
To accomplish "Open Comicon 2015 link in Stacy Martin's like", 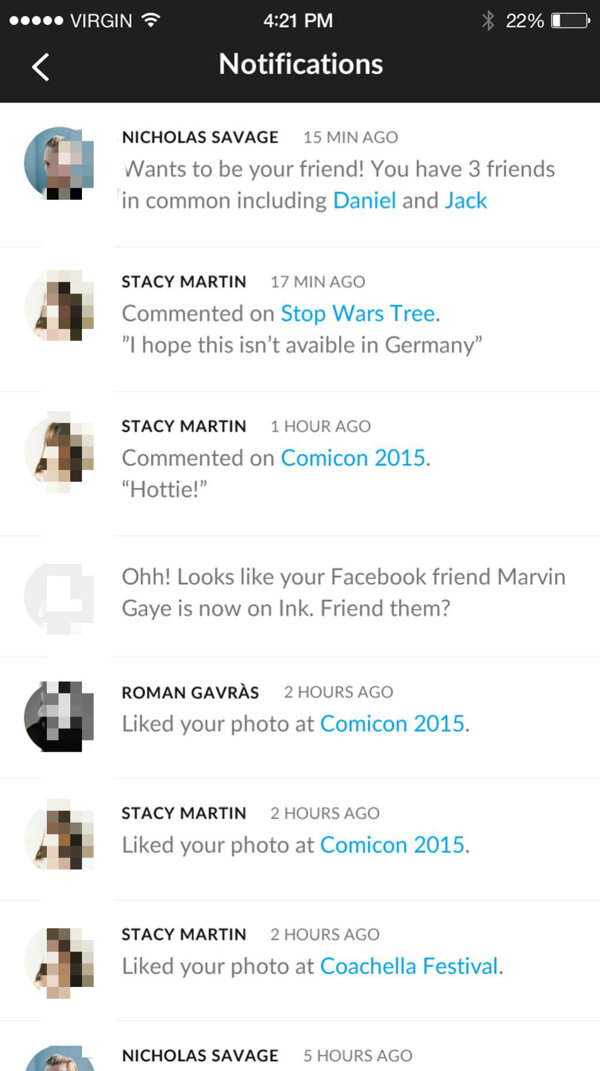I will [392, 844].
